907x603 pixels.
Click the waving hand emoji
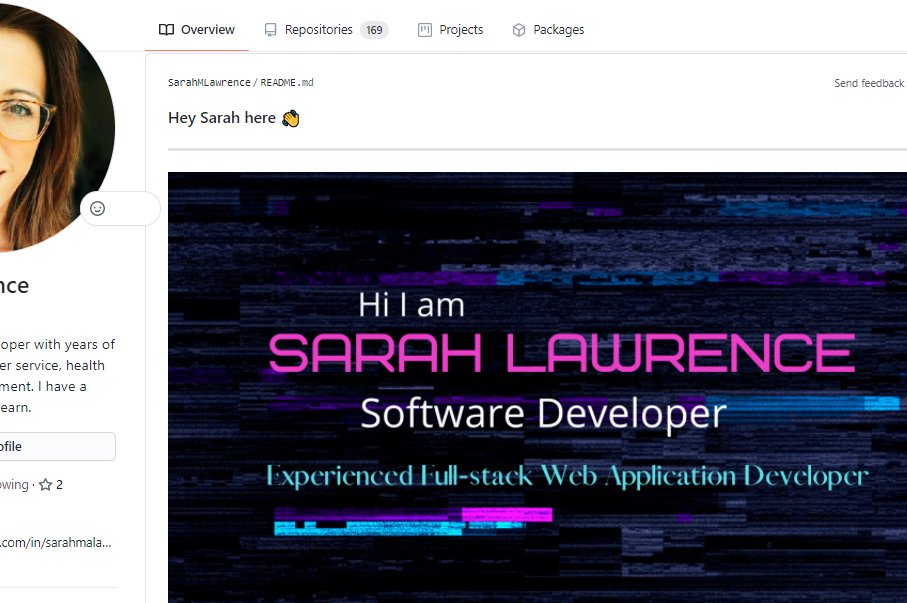(290, 118)
